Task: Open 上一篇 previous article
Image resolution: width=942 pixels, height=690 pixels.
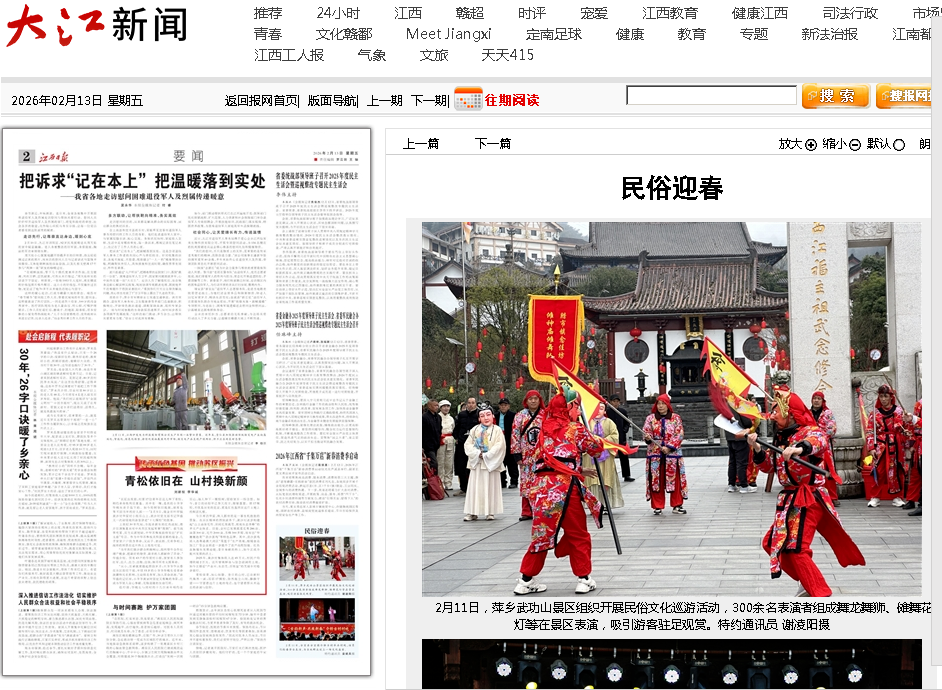Action: point(420,144)
